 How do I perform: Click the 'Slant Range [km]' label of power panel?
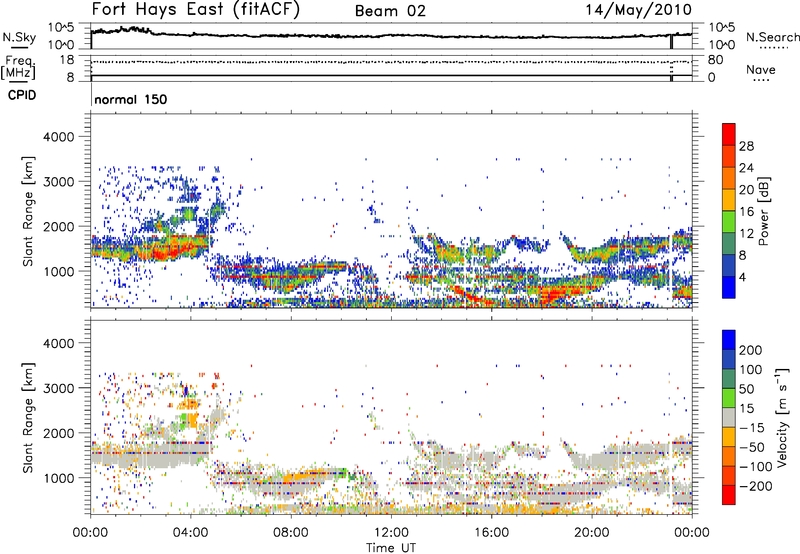(x=28, y=211)
